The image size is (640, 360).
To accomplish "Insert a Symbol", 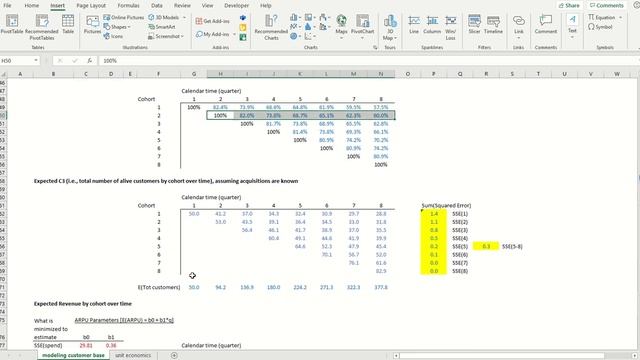I will pos(600,27).
